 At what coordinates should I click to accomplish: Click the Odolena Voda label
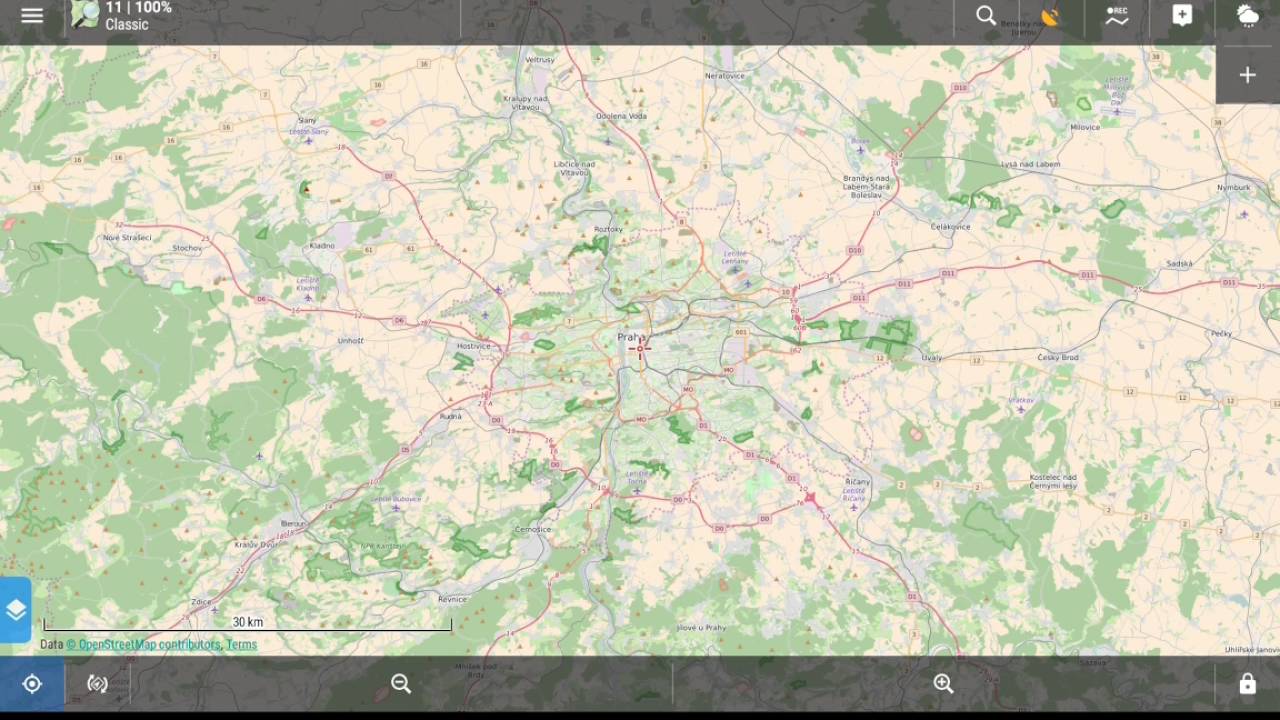click(x=621, y=116)
